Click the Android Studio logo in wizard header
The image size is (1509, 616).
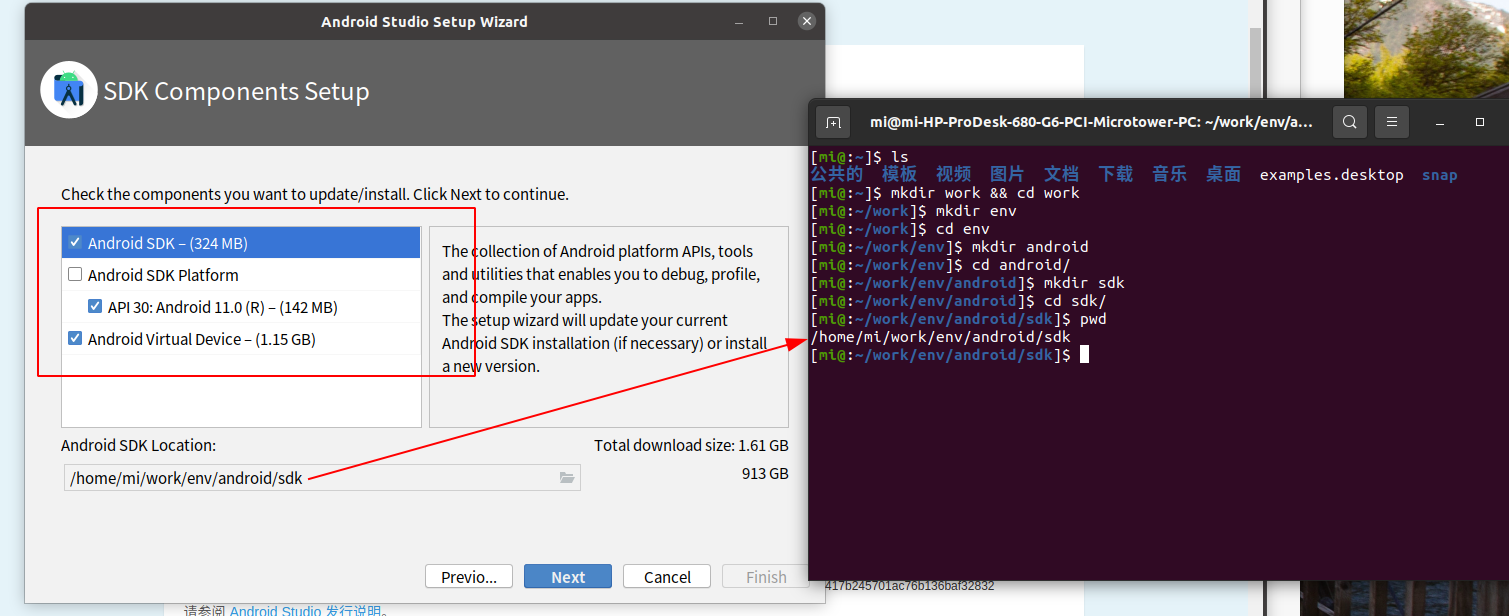(69, 90)
